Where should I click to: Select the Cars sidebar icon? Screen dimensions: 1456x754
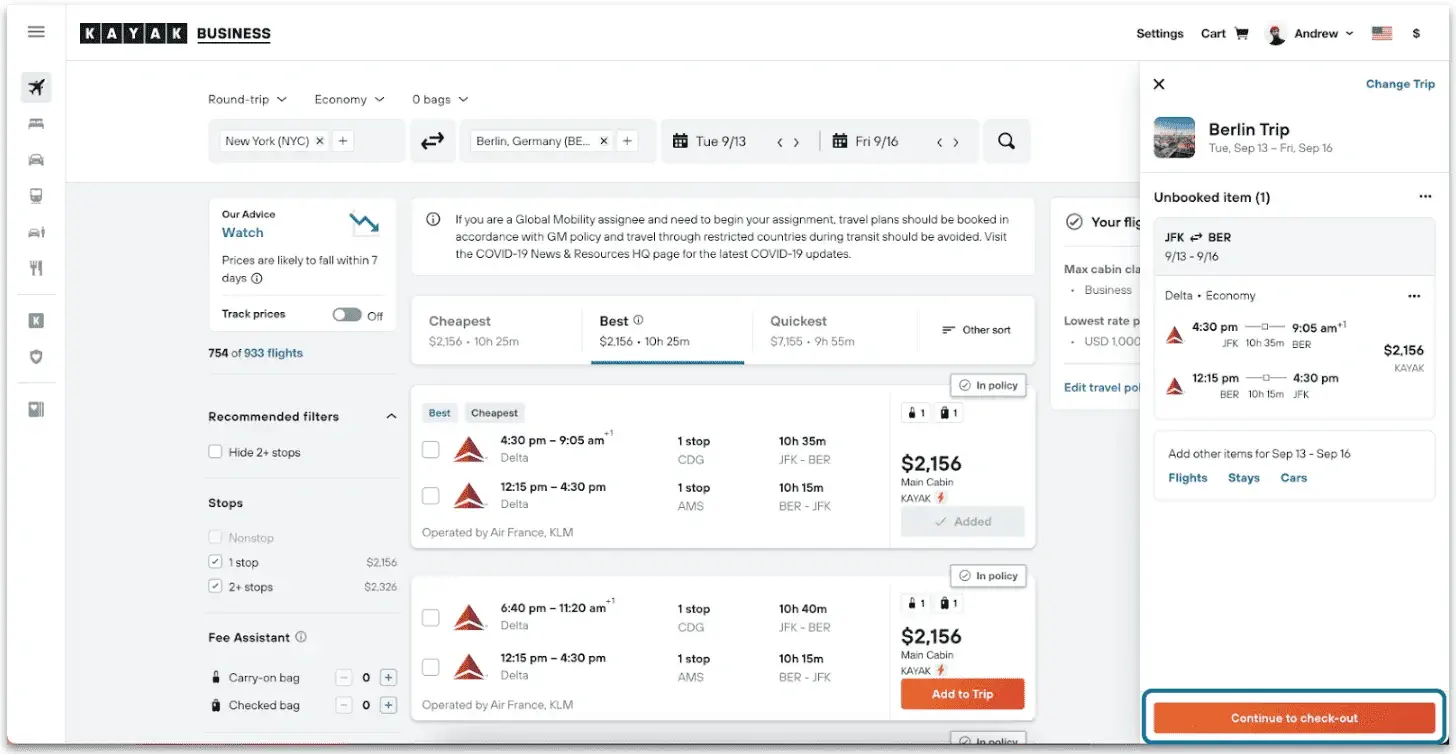36,160
